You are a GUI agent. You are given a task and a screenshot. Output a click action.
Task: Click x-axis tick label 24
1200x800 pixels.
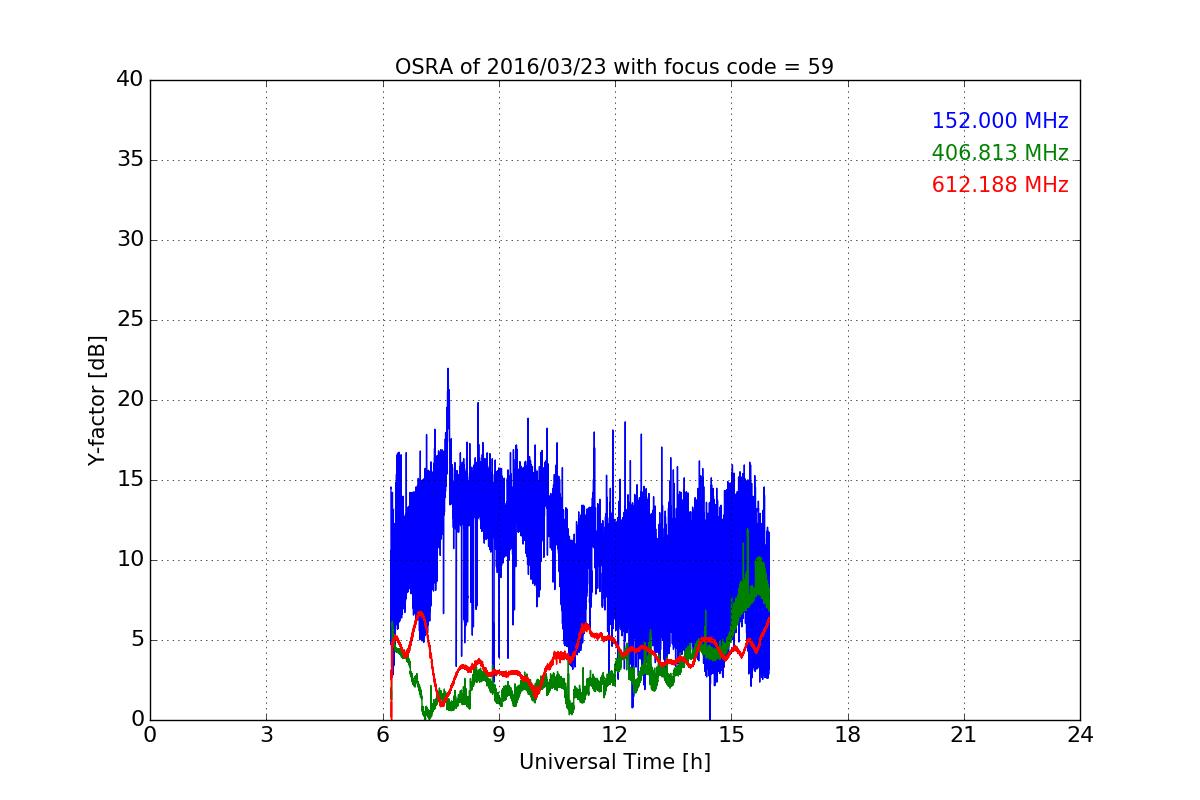point(1080,735)
